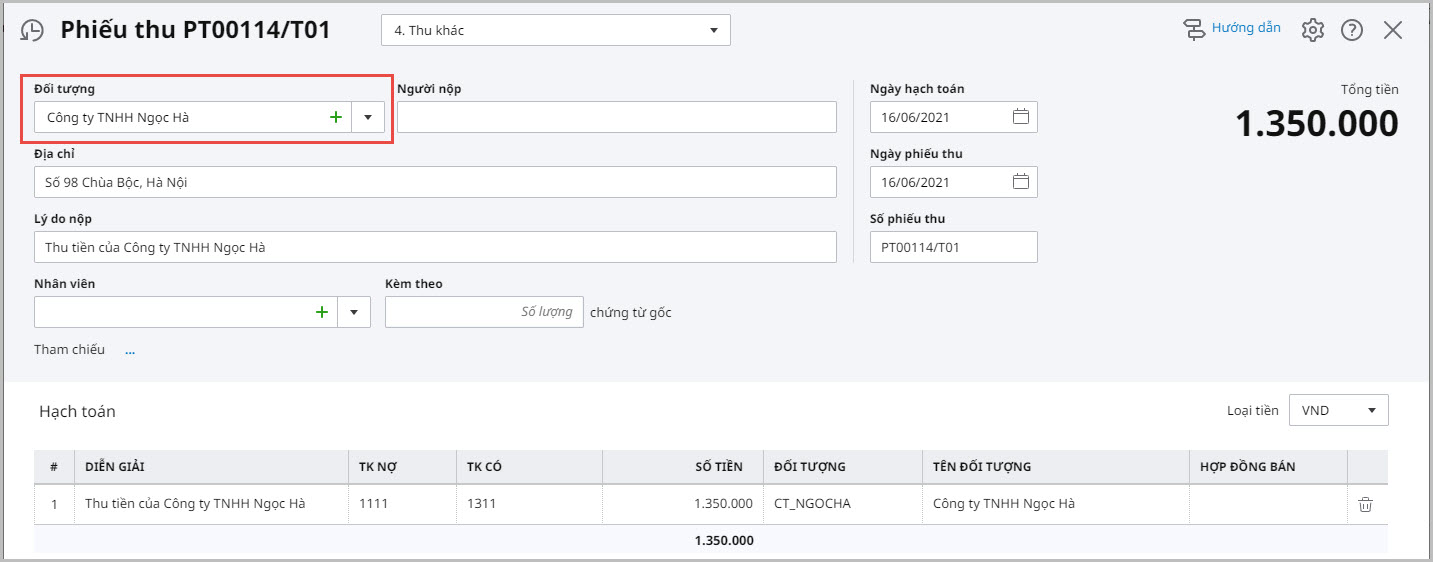The height and width of the screenshot is (562, 1433).
Task: Open the Hướng dẫn guide link
Action: click(x=1232, y=28)
